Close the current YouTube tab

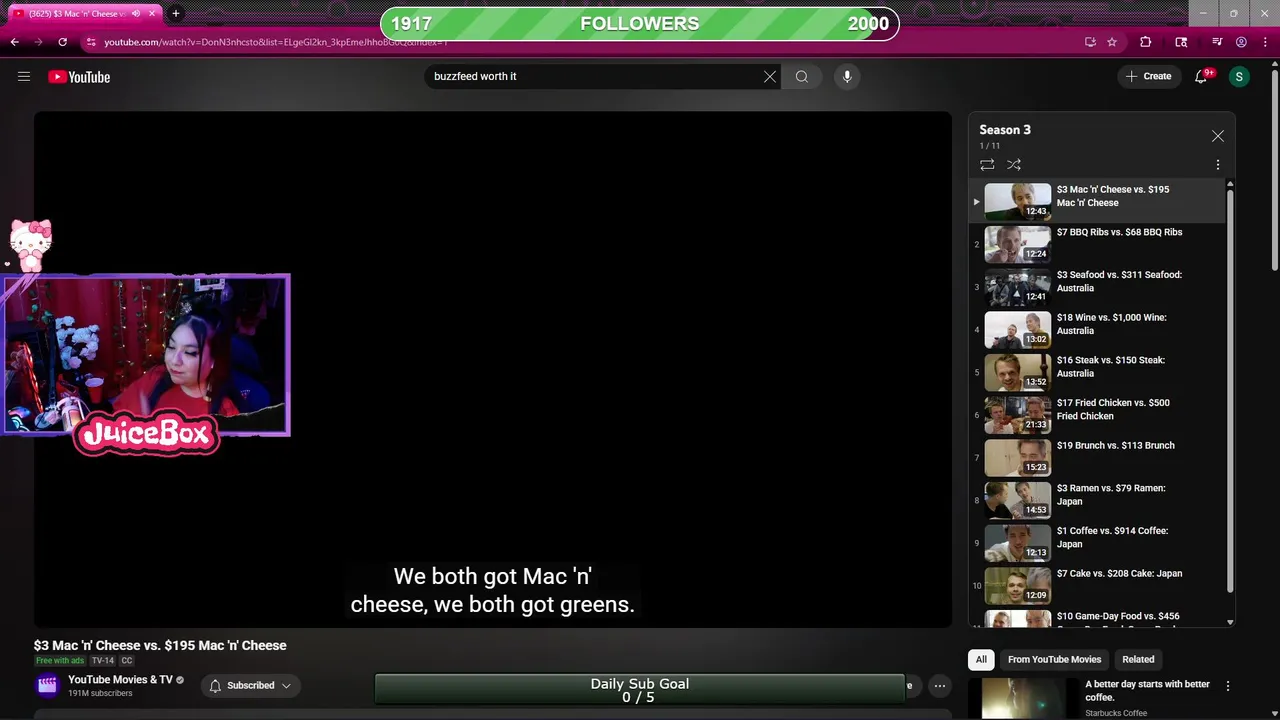point(152,13)
